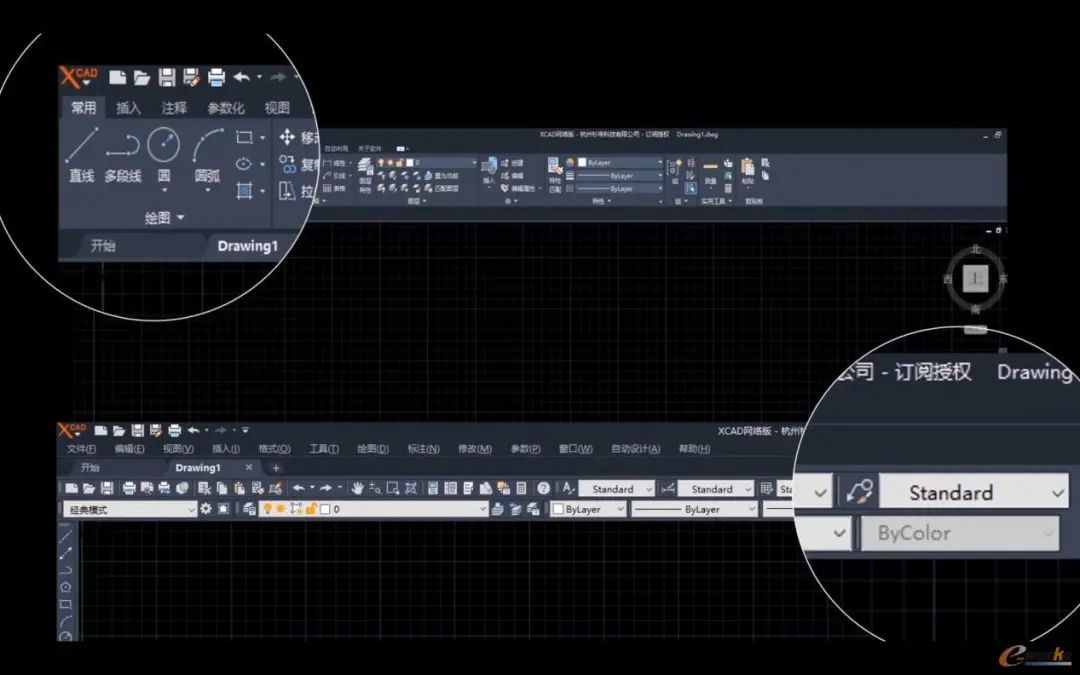Click the redo arrow in classic standard toolbar
The height and width of the screenshot is (675, 1080).
coord(326,488)
